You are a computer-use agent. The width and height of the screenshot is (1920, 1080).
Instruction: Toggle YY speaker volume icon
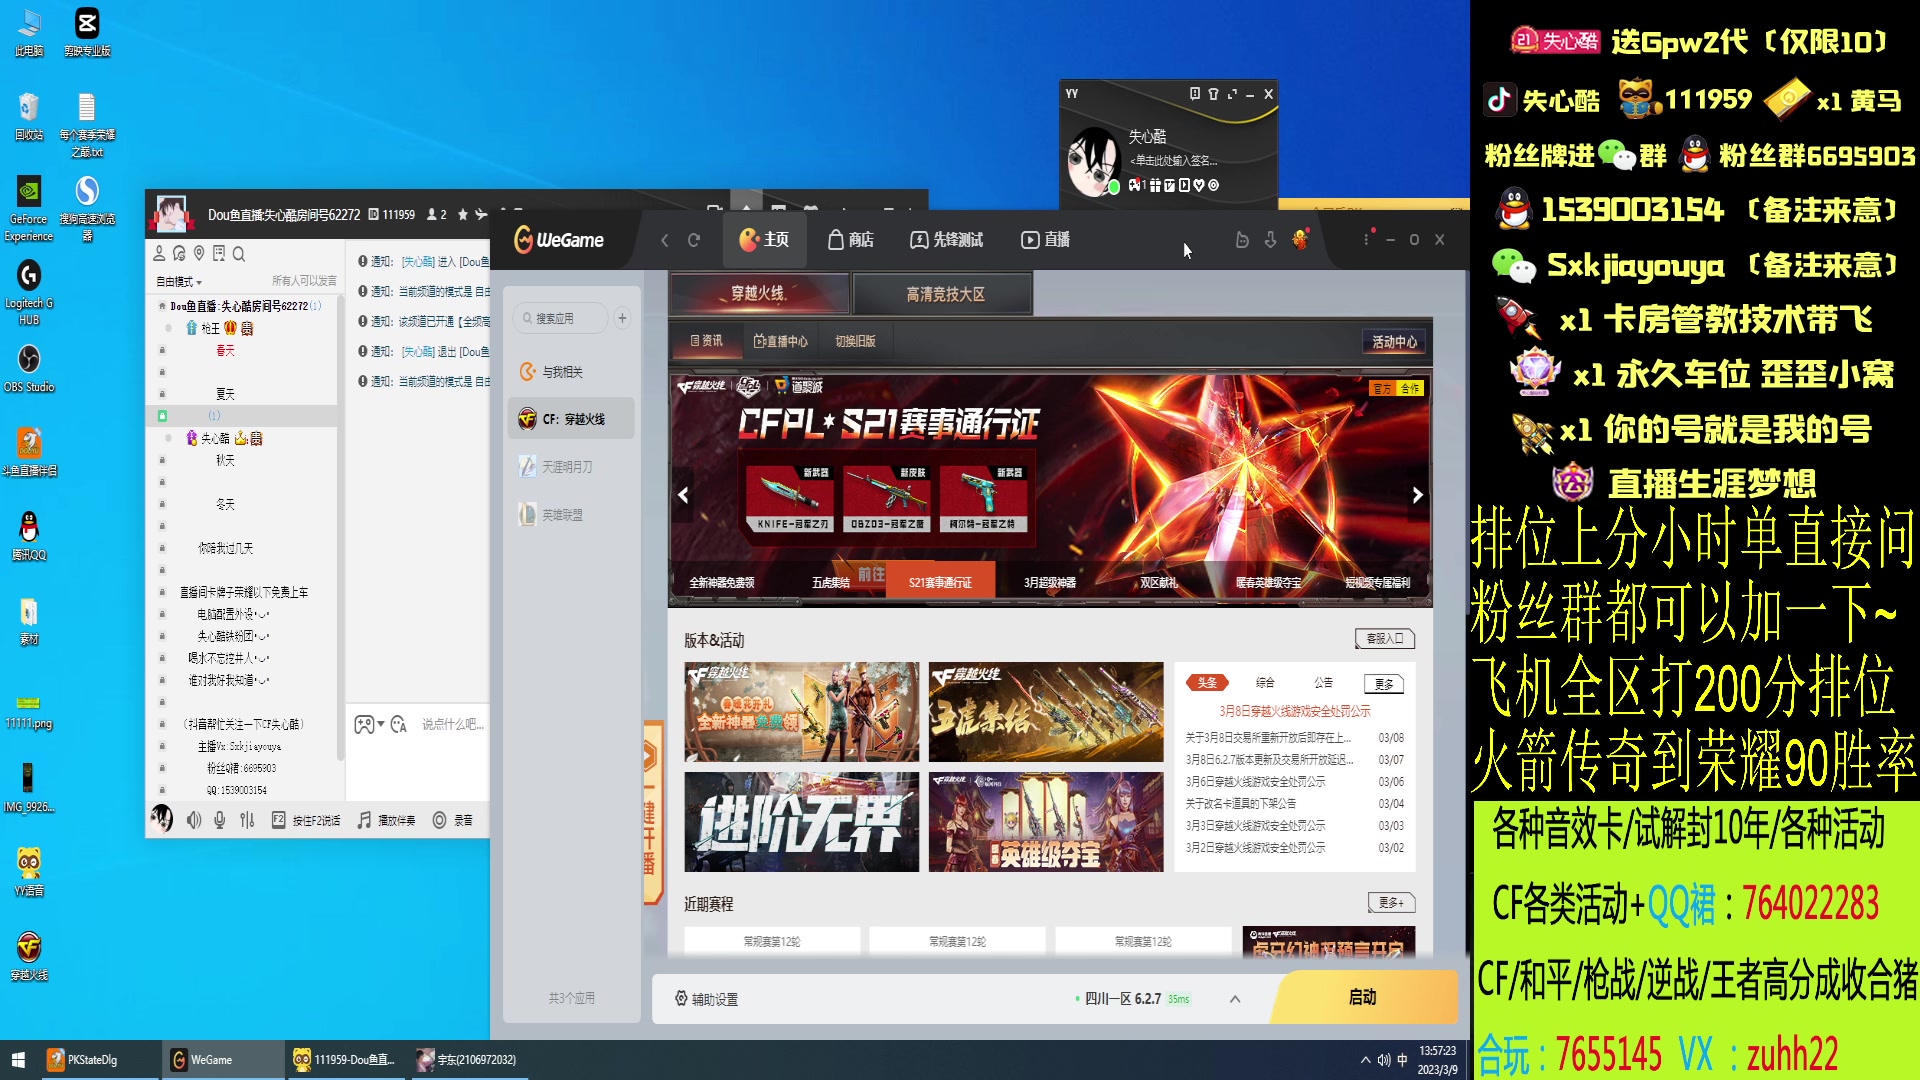pyautogui.click(x=193, y=820)
